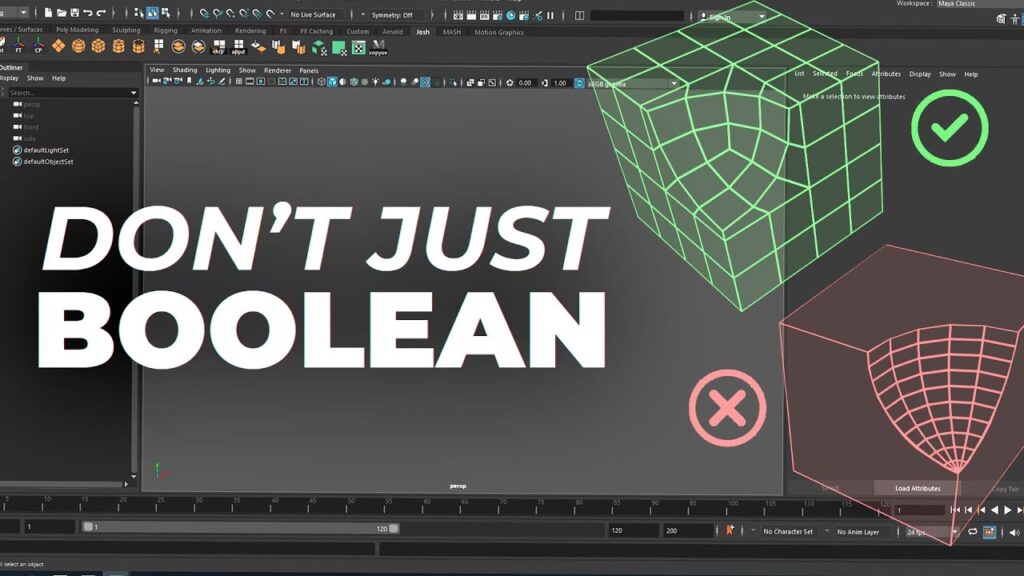
Task: Toggle the color management icon beside sRGB gamma
Action: pyautogui.click(x=579, y=83)
